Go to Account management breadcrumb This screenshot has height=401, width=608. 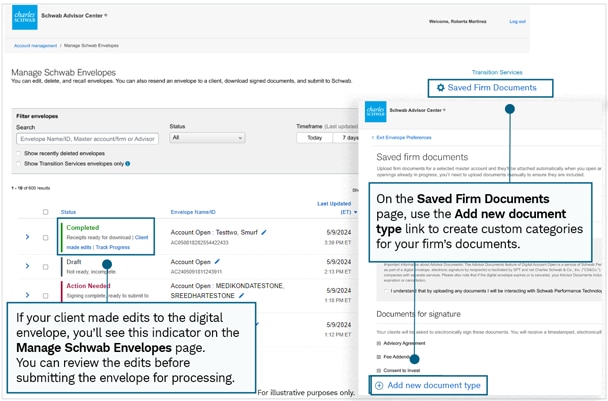point(35,46)
